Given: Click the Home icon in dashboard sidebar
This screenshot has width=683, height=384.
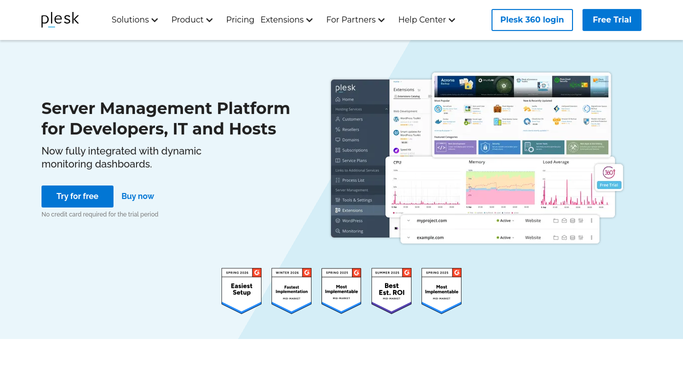Looking at the screenshot, I should coord(338,99).
